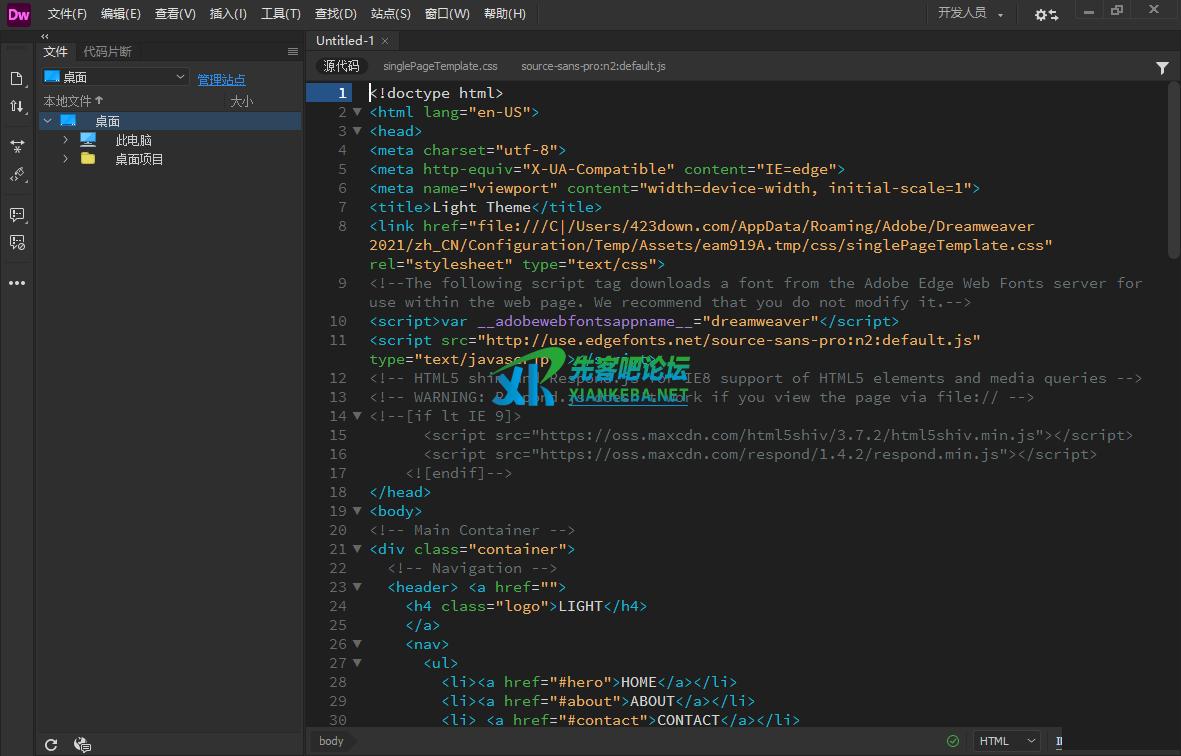Open the 桌面 site dropdown
The width and height of the screenshot is (1181, 756).
114,77
